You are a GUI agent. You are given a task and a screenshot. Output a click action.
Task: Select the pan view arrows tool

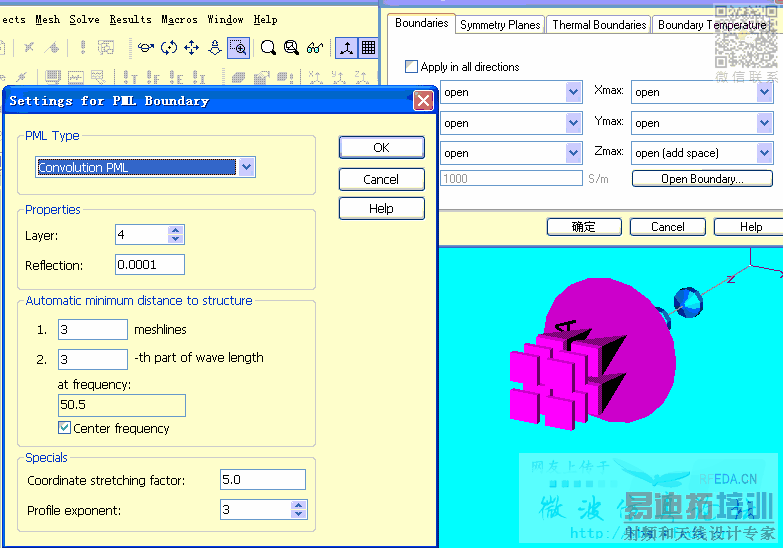tap(192, 48)
